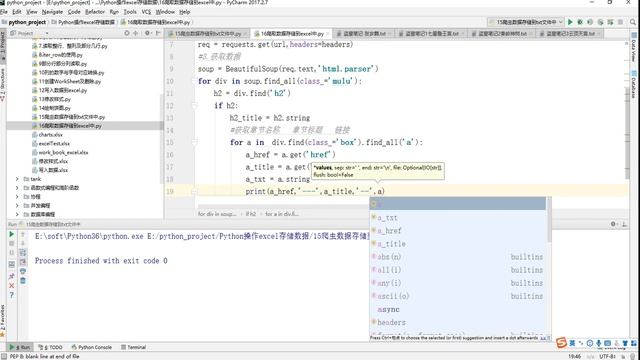Open the TODO tool window tab

point(51,347)
